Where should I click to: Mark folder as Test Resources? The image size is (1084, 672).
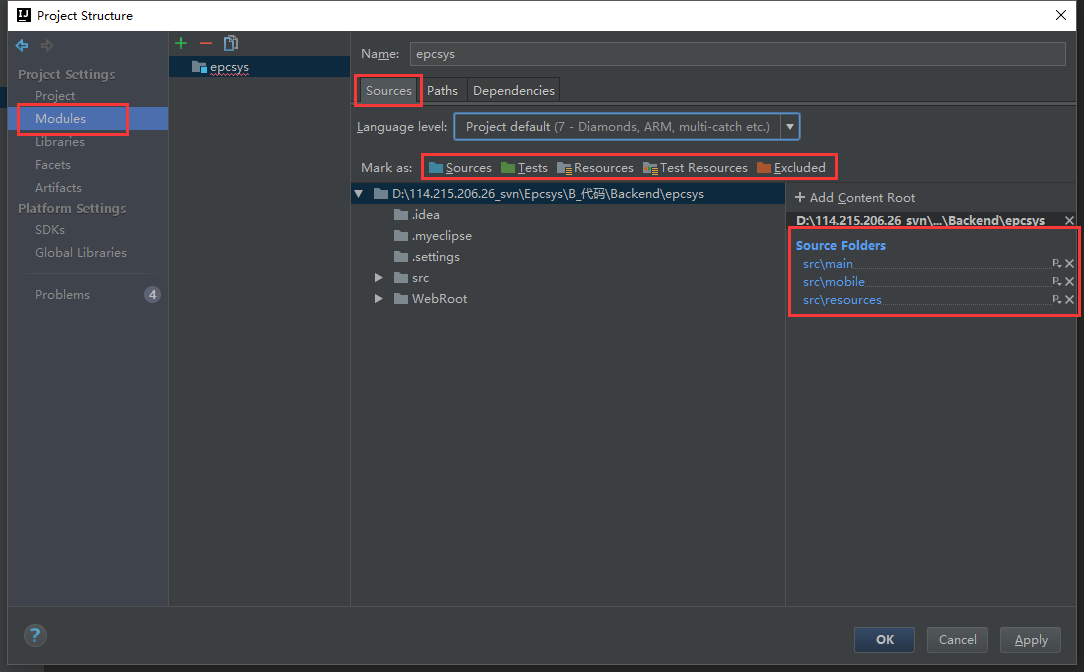tap(695, 168)
